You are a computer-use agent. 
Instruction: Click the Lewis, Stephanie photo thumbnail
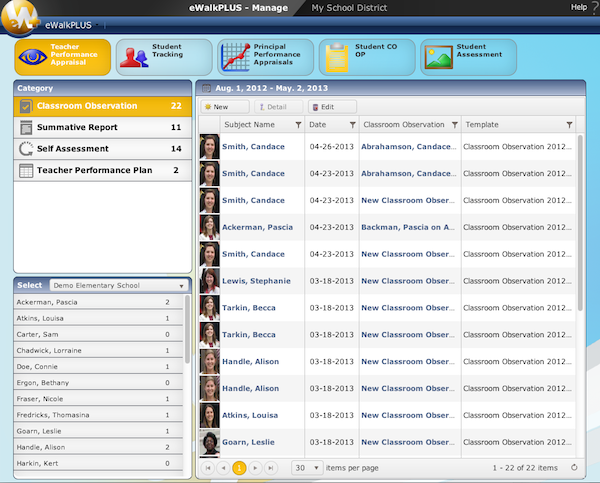tap(209, 281)
